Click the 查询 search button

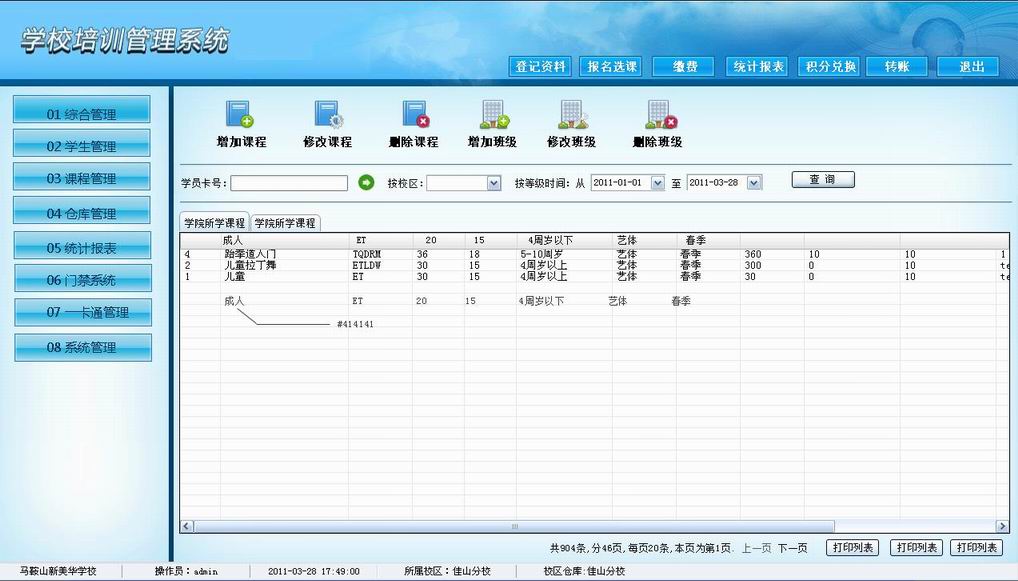tap(822, 180)
